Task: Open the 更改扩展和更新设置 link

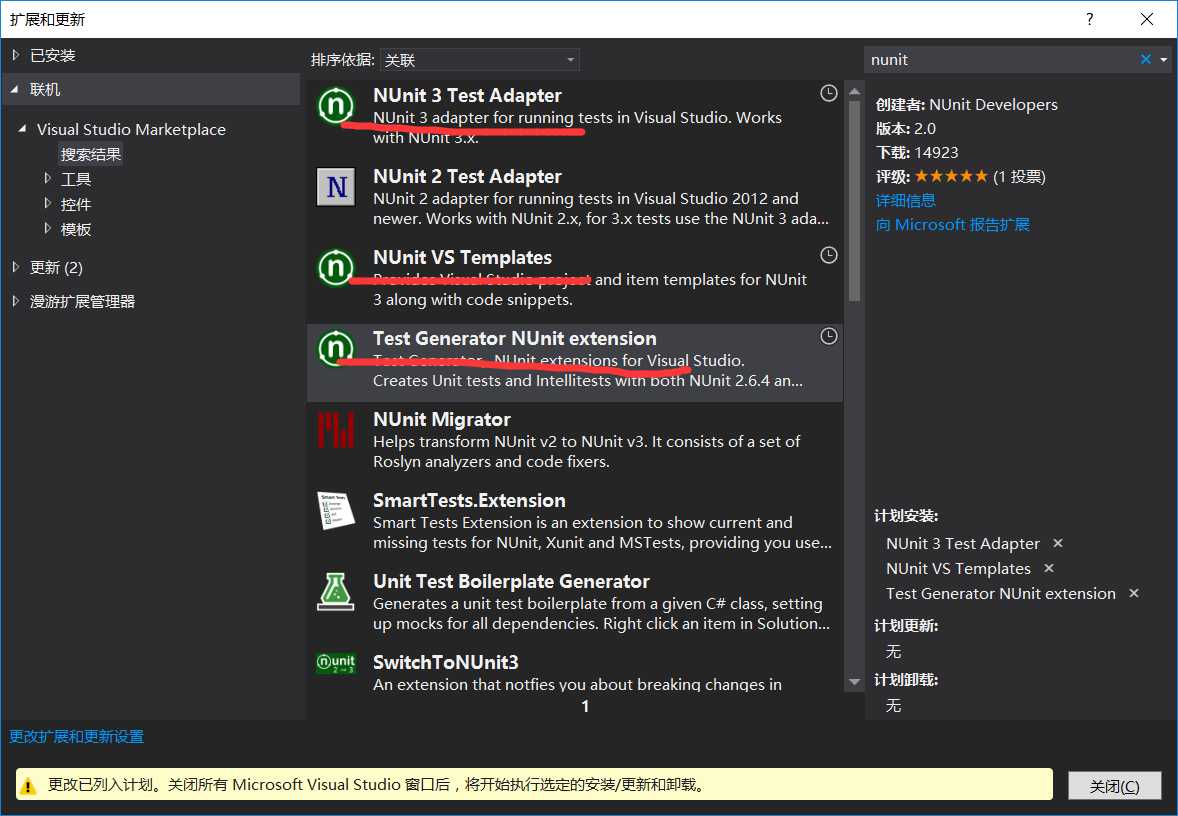Action: (x=77, y=736)
